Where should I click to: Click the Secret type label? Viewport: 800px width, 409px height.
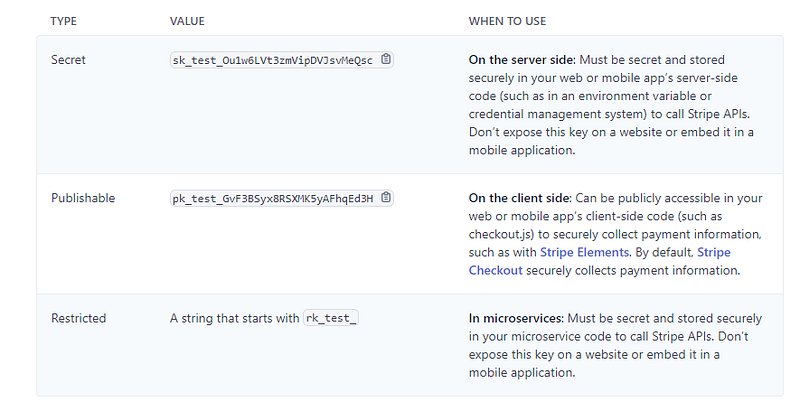pos(68,60)
